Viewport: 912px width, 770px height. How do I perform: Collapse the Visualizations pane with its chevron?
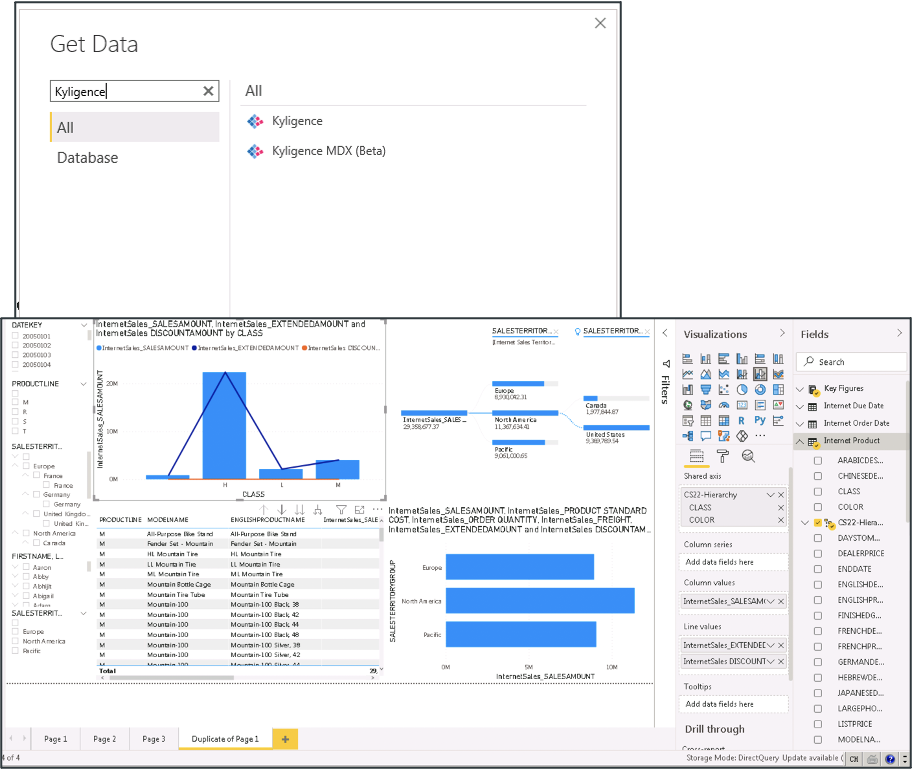782,333
